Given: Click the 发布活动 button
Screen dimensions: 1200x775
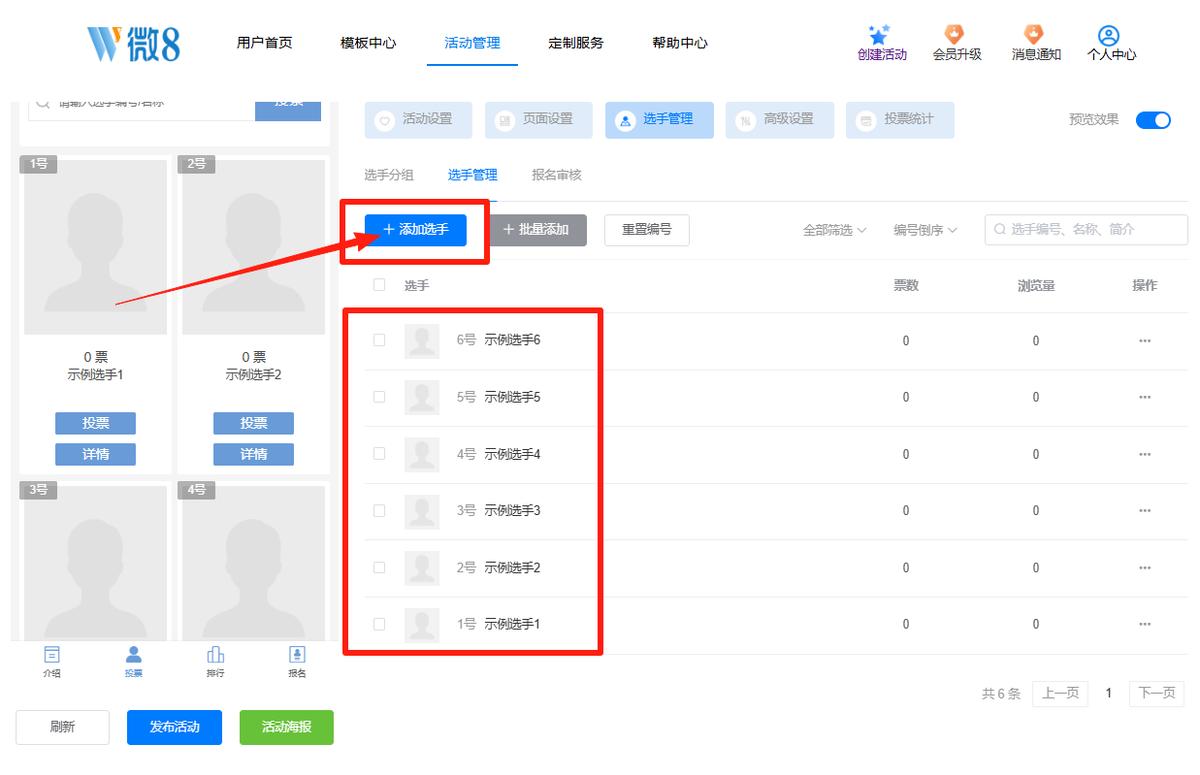Looking at the screenshot, I should click(x=174, y=727).
